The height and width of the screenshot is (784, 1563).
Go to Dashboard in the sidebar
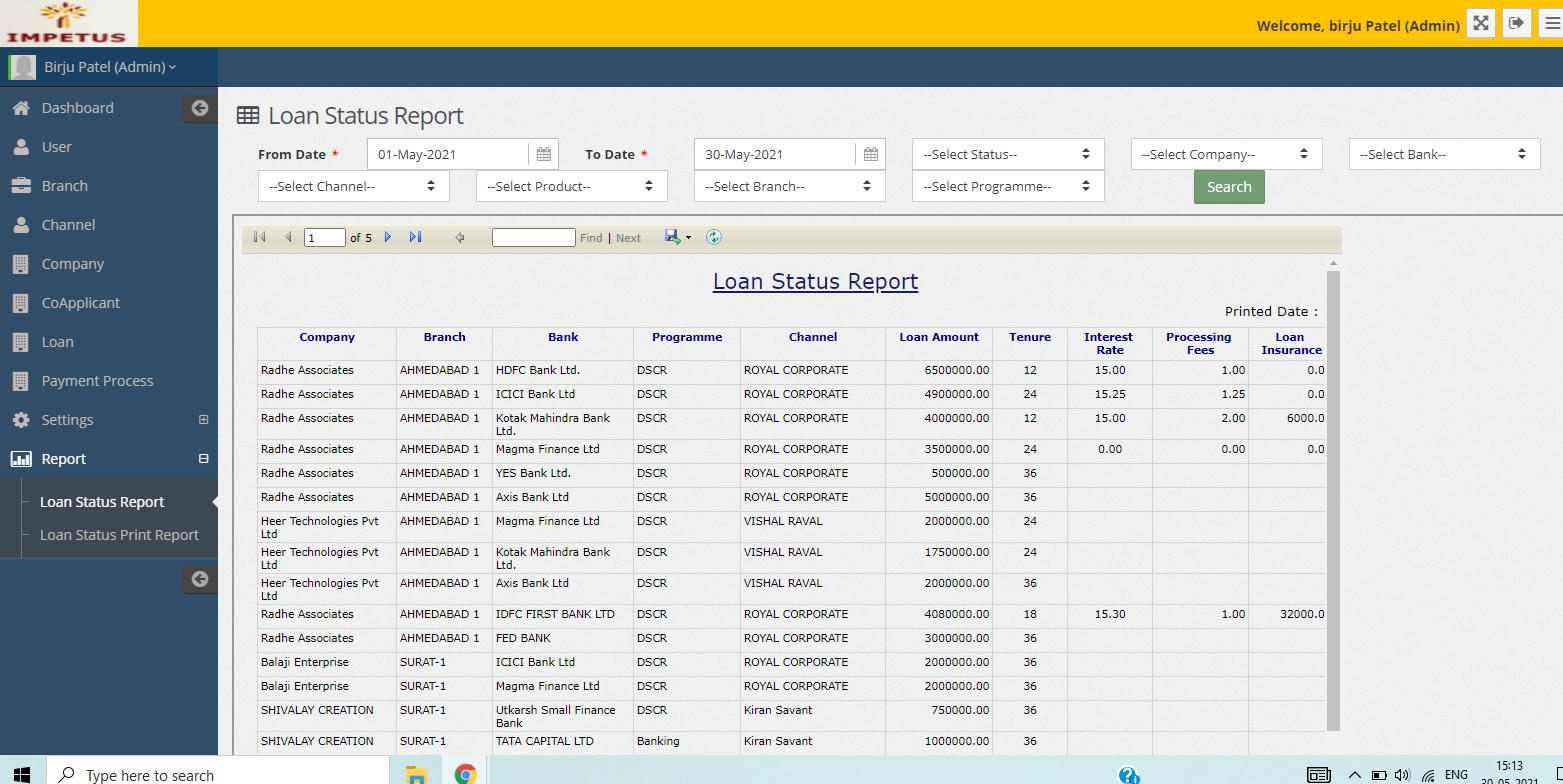coord(77,108)
